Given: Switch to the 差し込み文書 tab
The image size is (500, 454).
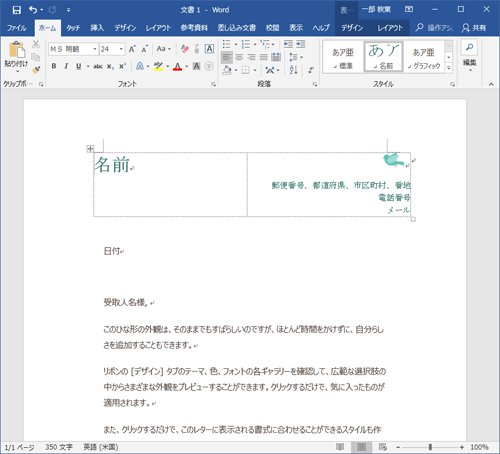Looking at the screenshot, I should [237, 28].
